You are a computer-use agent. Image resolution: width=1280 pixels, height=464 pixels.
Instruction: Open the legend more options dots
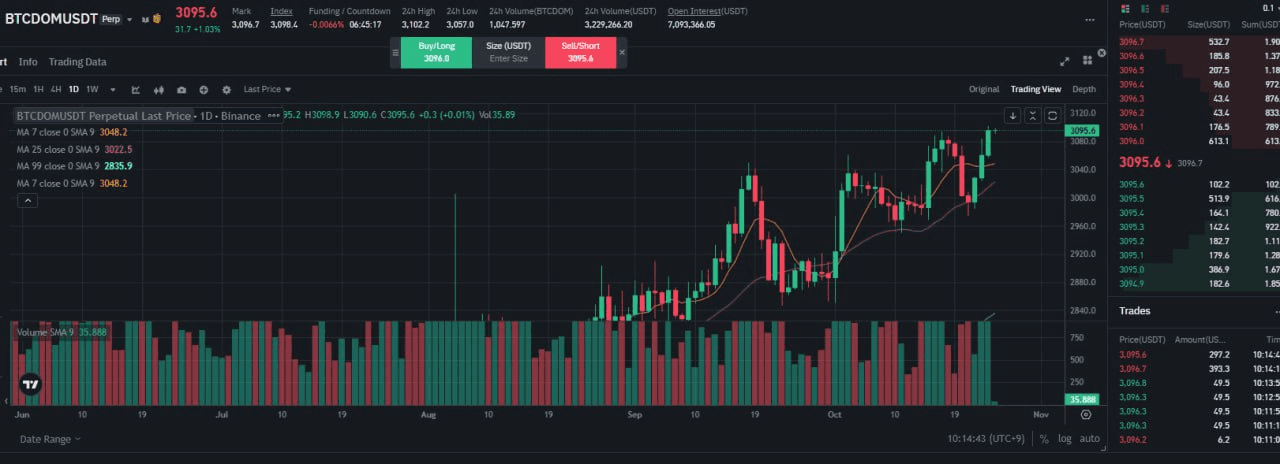[x=274, y=116]
